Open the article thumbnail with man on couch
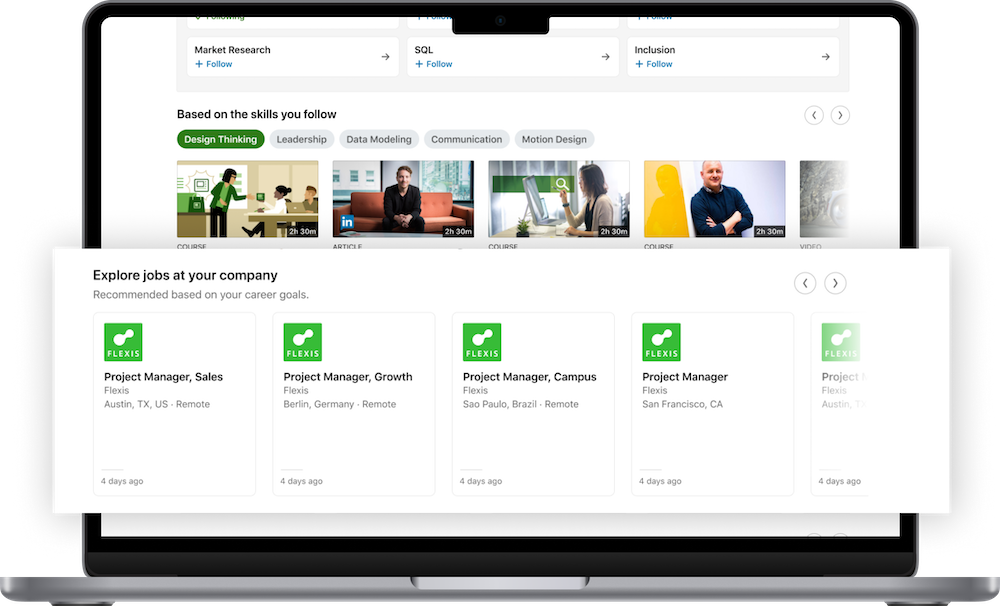Image resolution: width=1000 pixels, height=606 pixels. click(403, 199)
